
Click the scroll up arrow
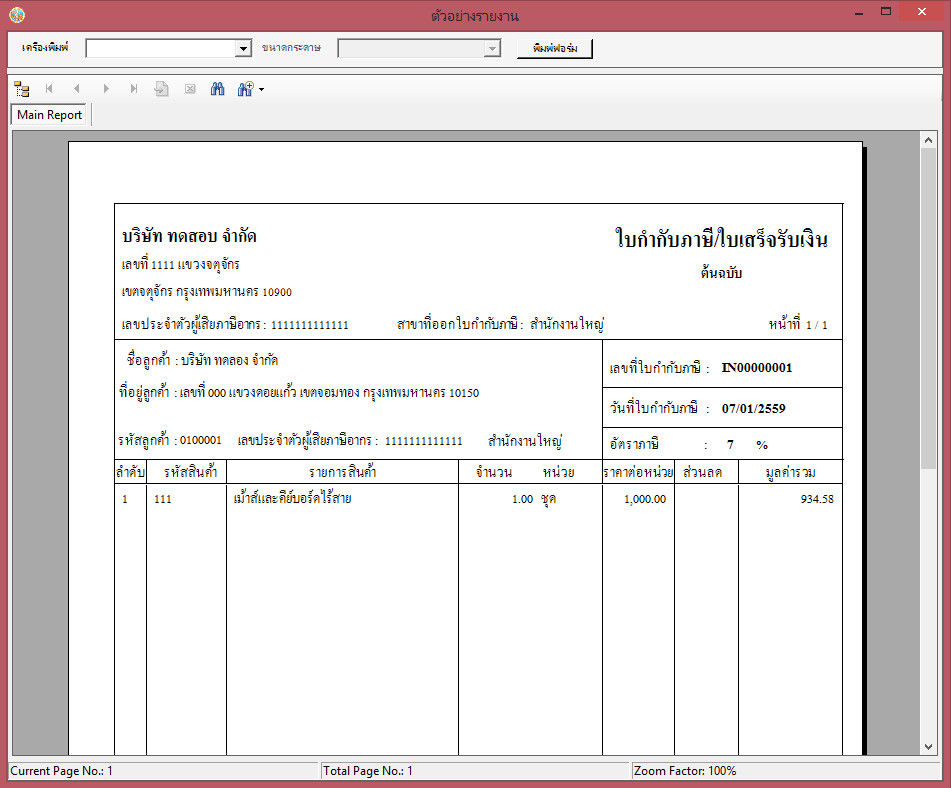pos(929,140)
